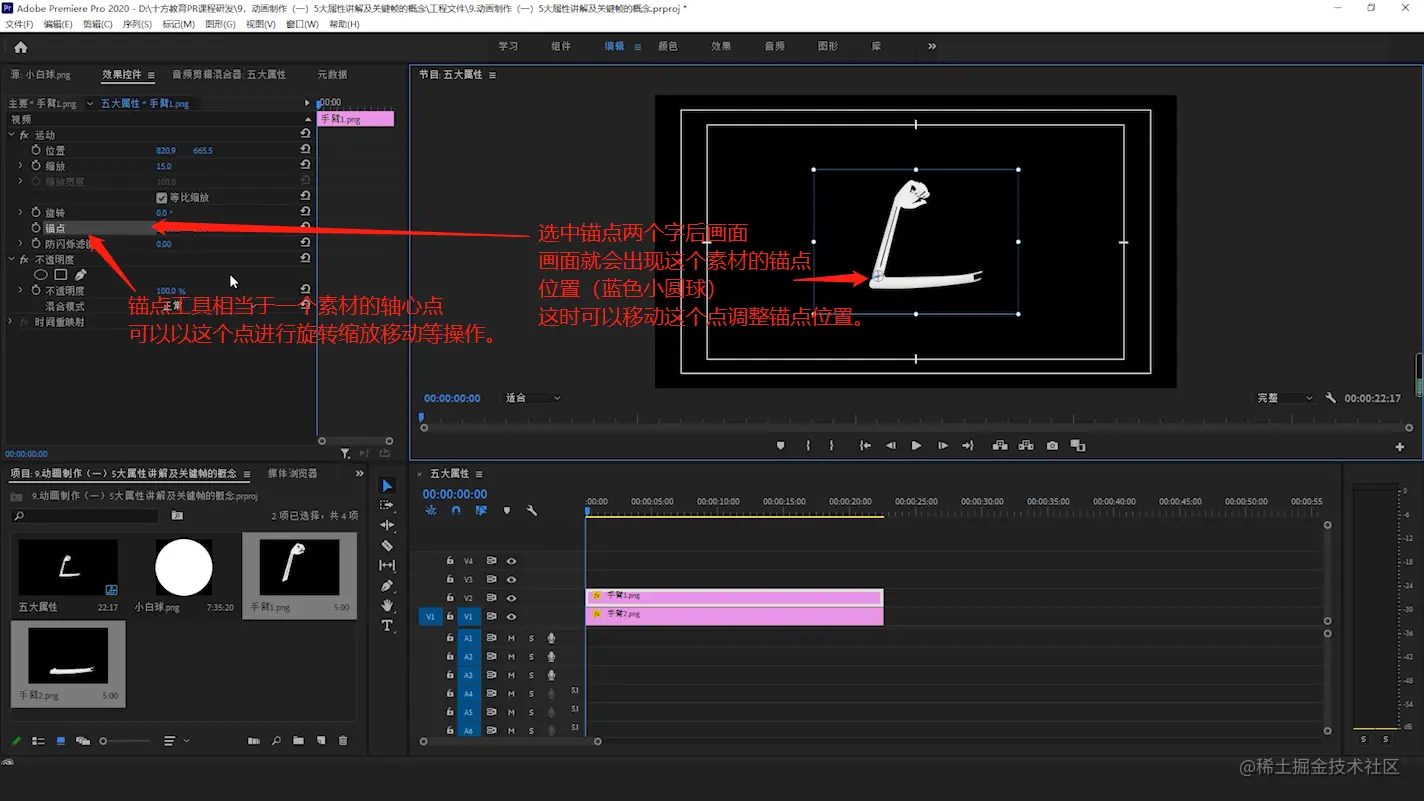Viewport: 1424px width, 801px height.
Task: Open the 剪辑(C) menu
Action: (x=97, y=24)
